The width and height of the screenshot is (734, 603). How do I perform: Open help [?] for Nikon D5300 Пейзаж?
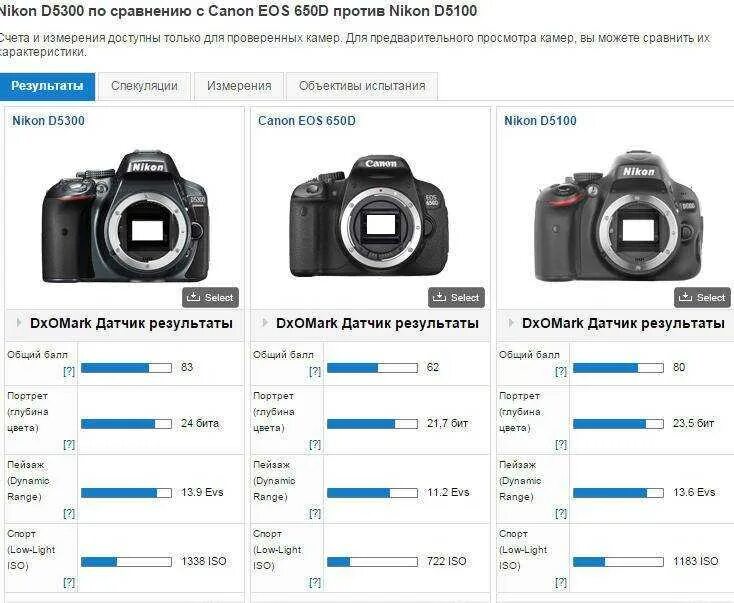pyautogui.click(x=69, y=513)
